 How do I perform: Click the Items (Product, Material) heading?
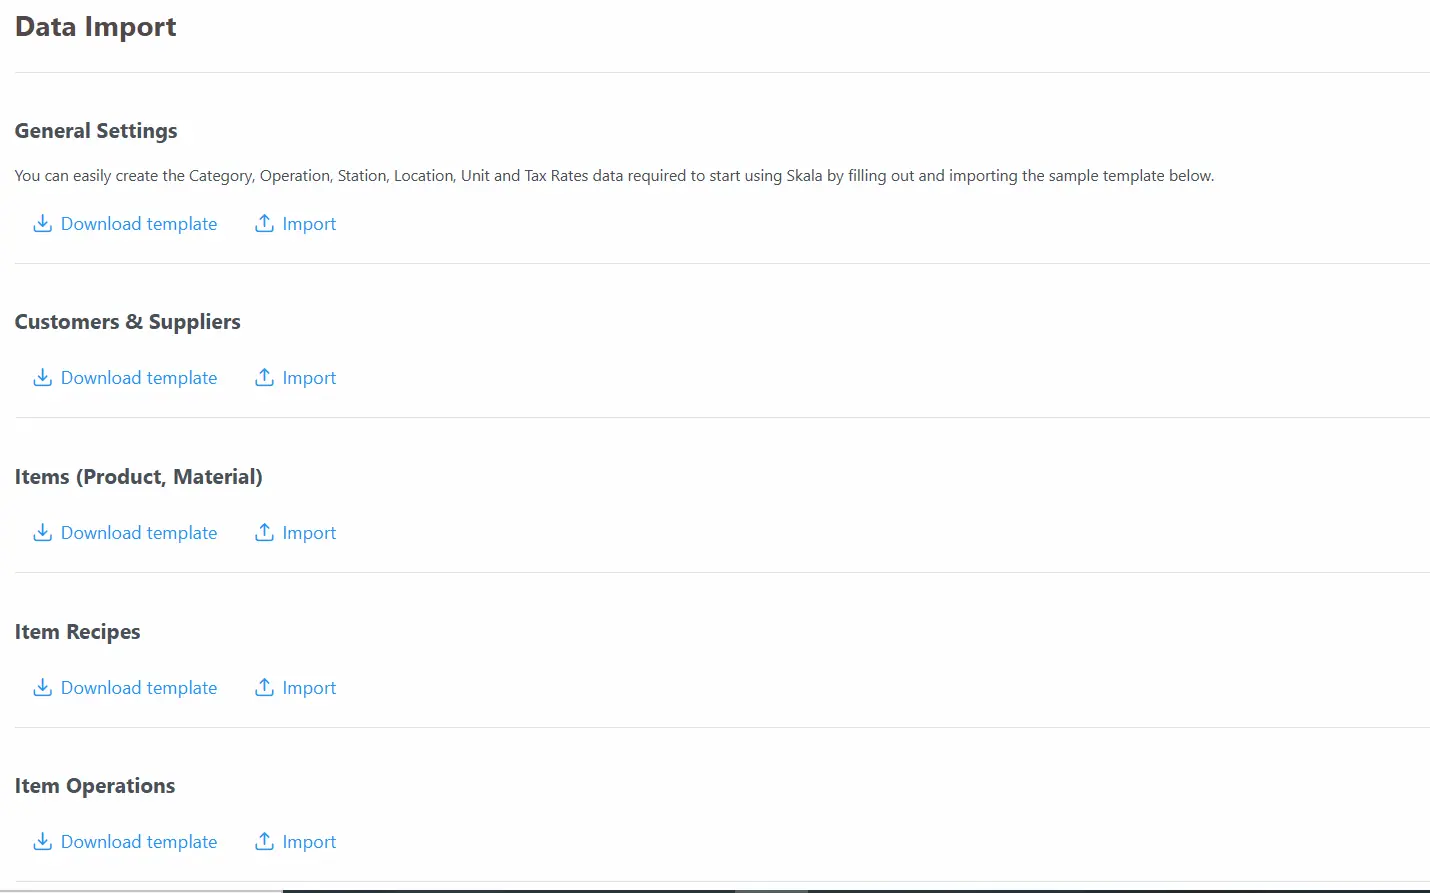pos(139,477)
